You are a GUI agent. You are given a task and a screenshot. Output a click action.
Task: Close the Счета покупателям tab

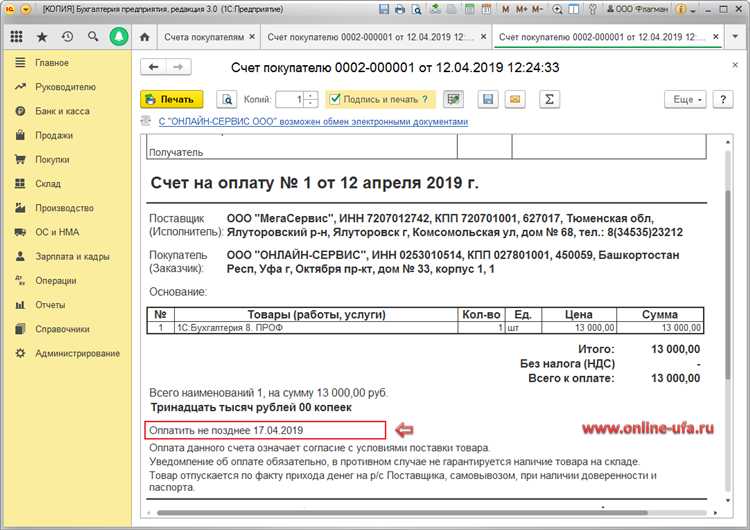click(252, 37)
